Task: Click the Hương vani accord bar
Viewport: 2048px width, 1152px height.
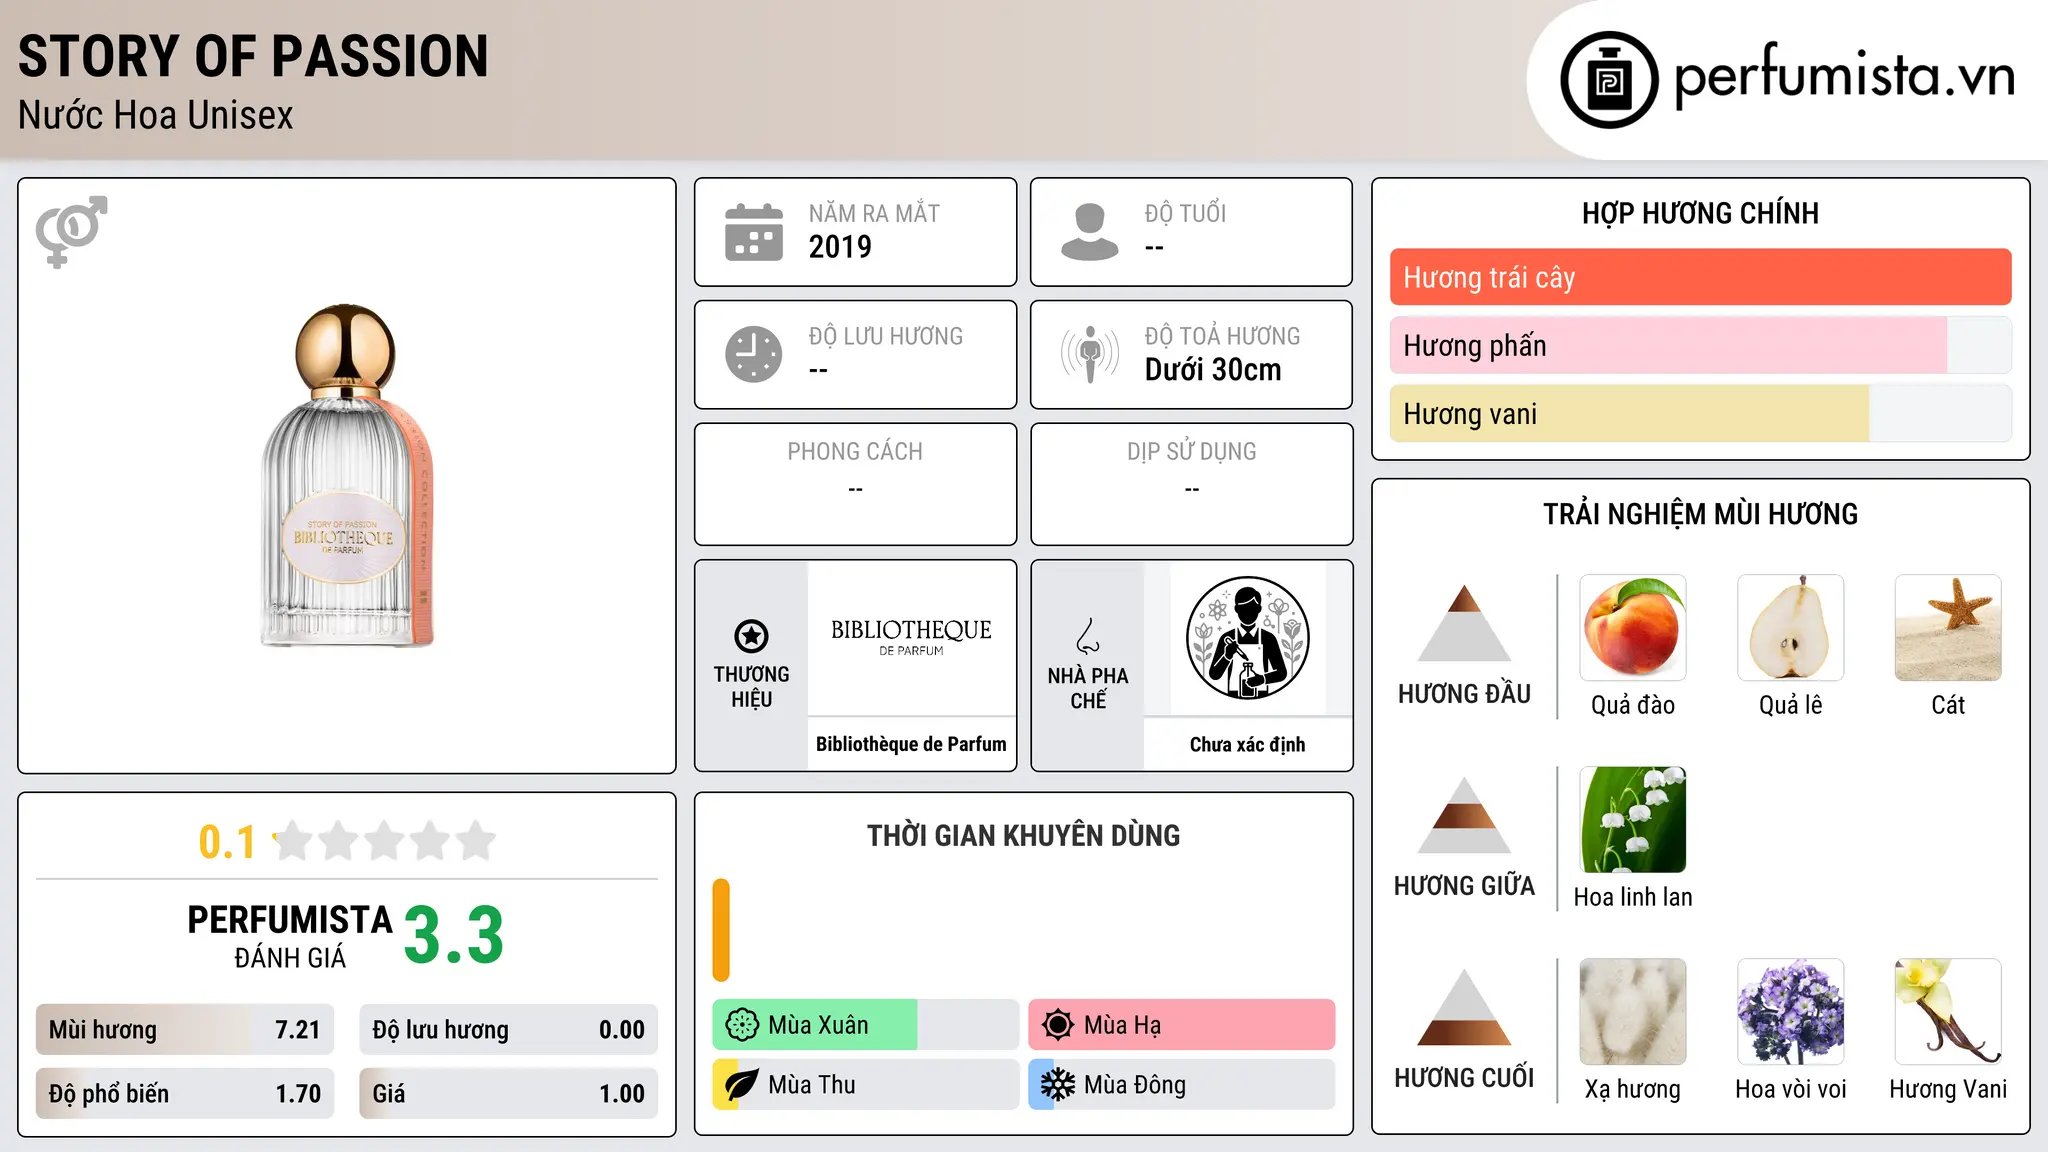Action: point(1700,413)
